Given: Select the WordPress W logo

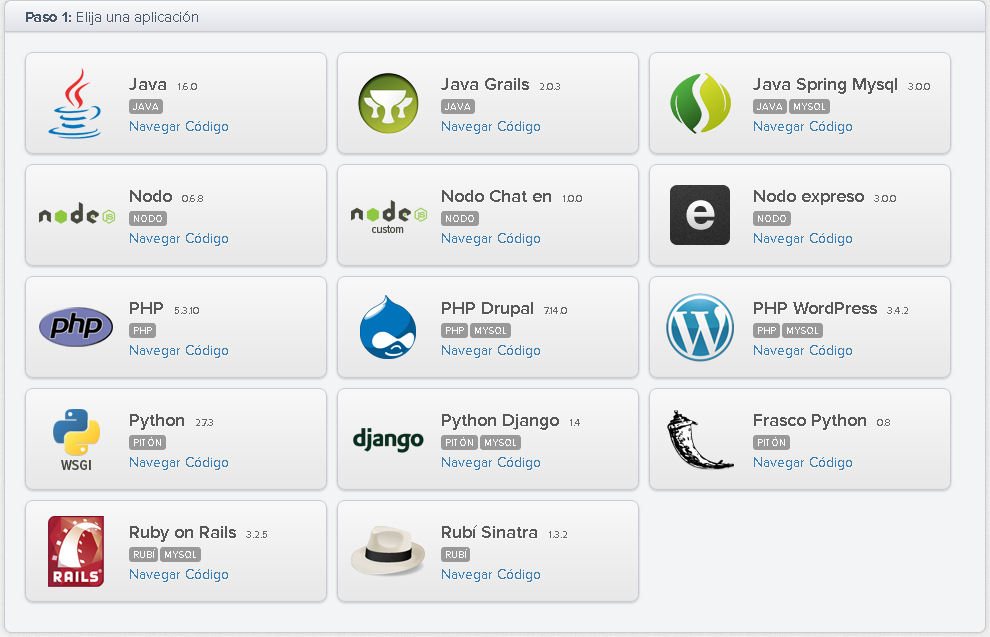Looking at the screenshot, I should coord(700,327).
